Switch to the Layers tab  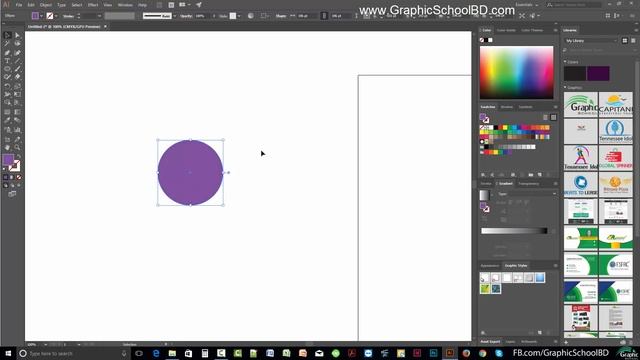point(510,342)
